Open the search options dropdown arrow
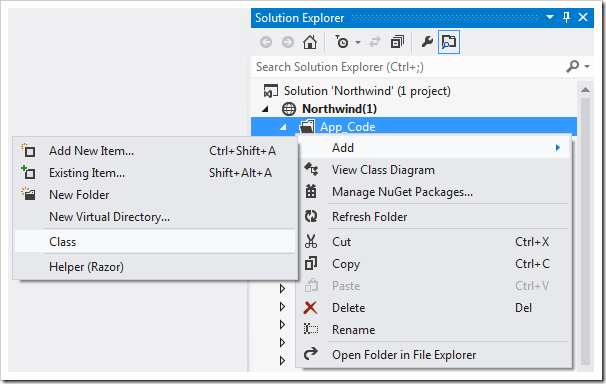This screenshot has width=606, height=384. [587, 66]
